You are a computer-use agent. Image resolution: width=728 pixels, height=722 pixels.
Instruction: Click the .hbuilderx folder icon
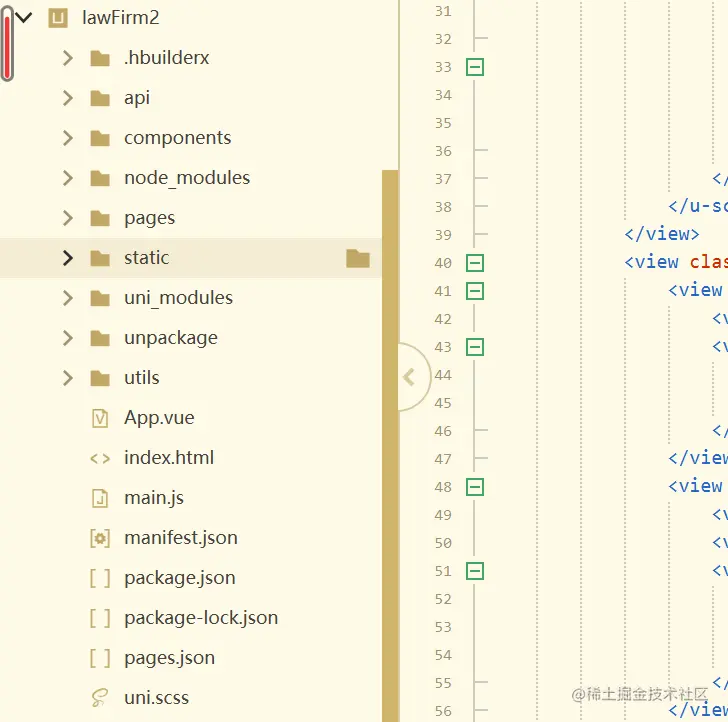(x=100, y=59)
